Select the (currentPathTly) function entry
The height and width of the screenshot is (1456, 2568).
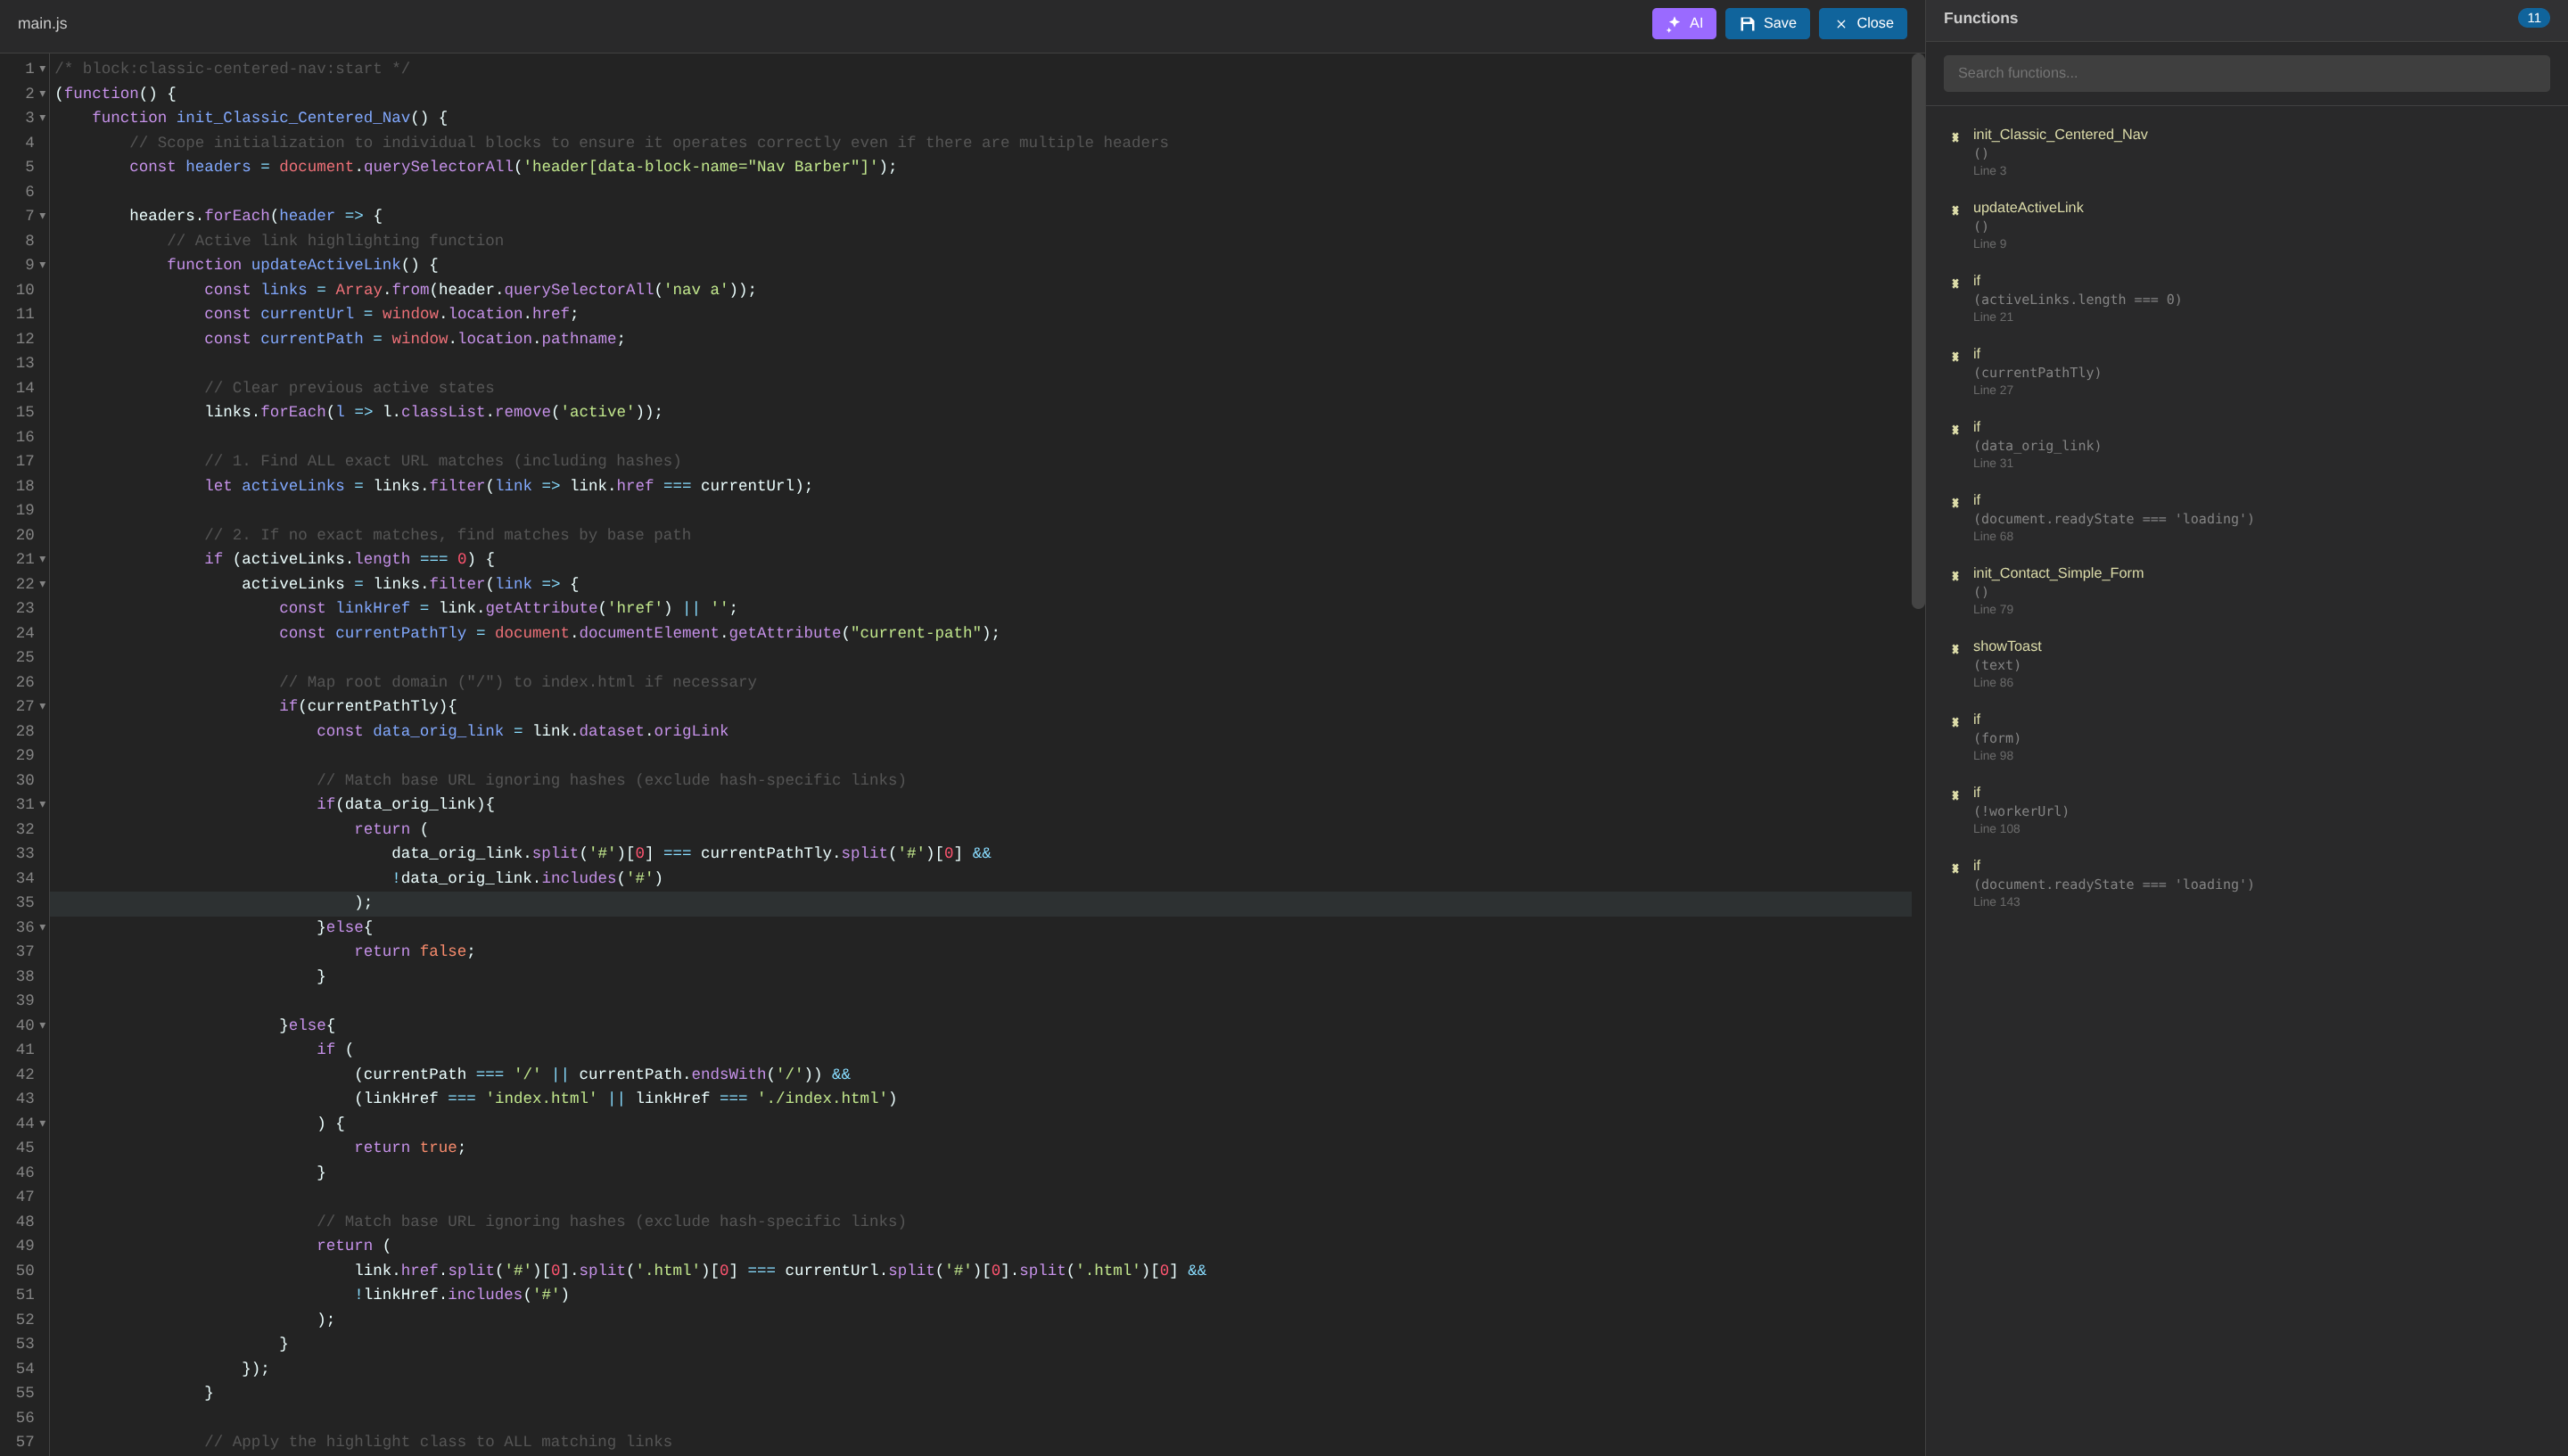(x=2037, y=372)
